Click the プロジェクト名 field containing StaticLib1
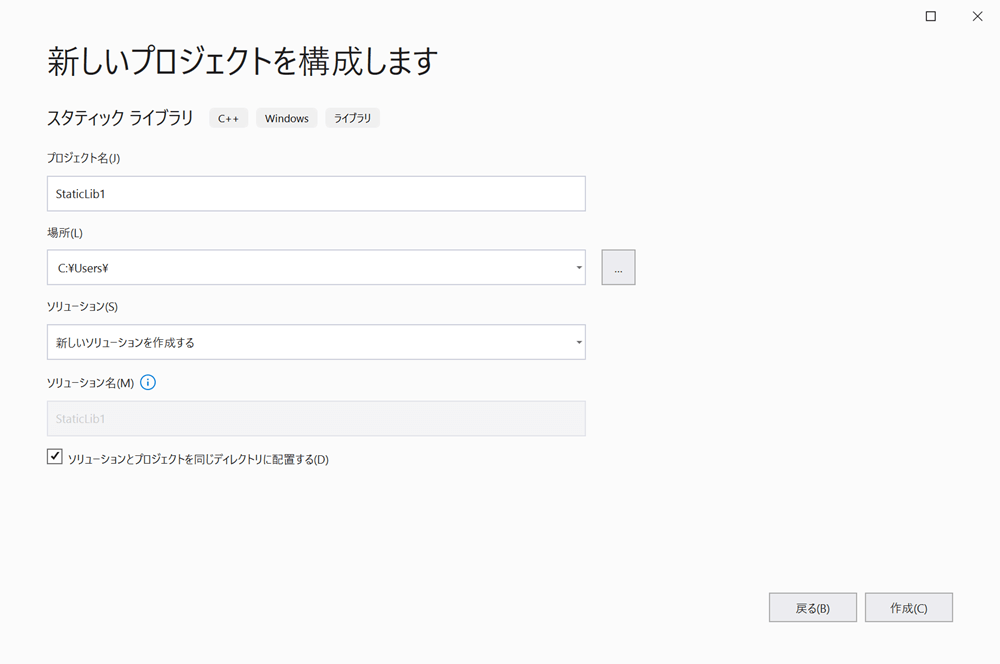Screen dimensions: 1000x664 pyautogui.click(x=316, y=194)
